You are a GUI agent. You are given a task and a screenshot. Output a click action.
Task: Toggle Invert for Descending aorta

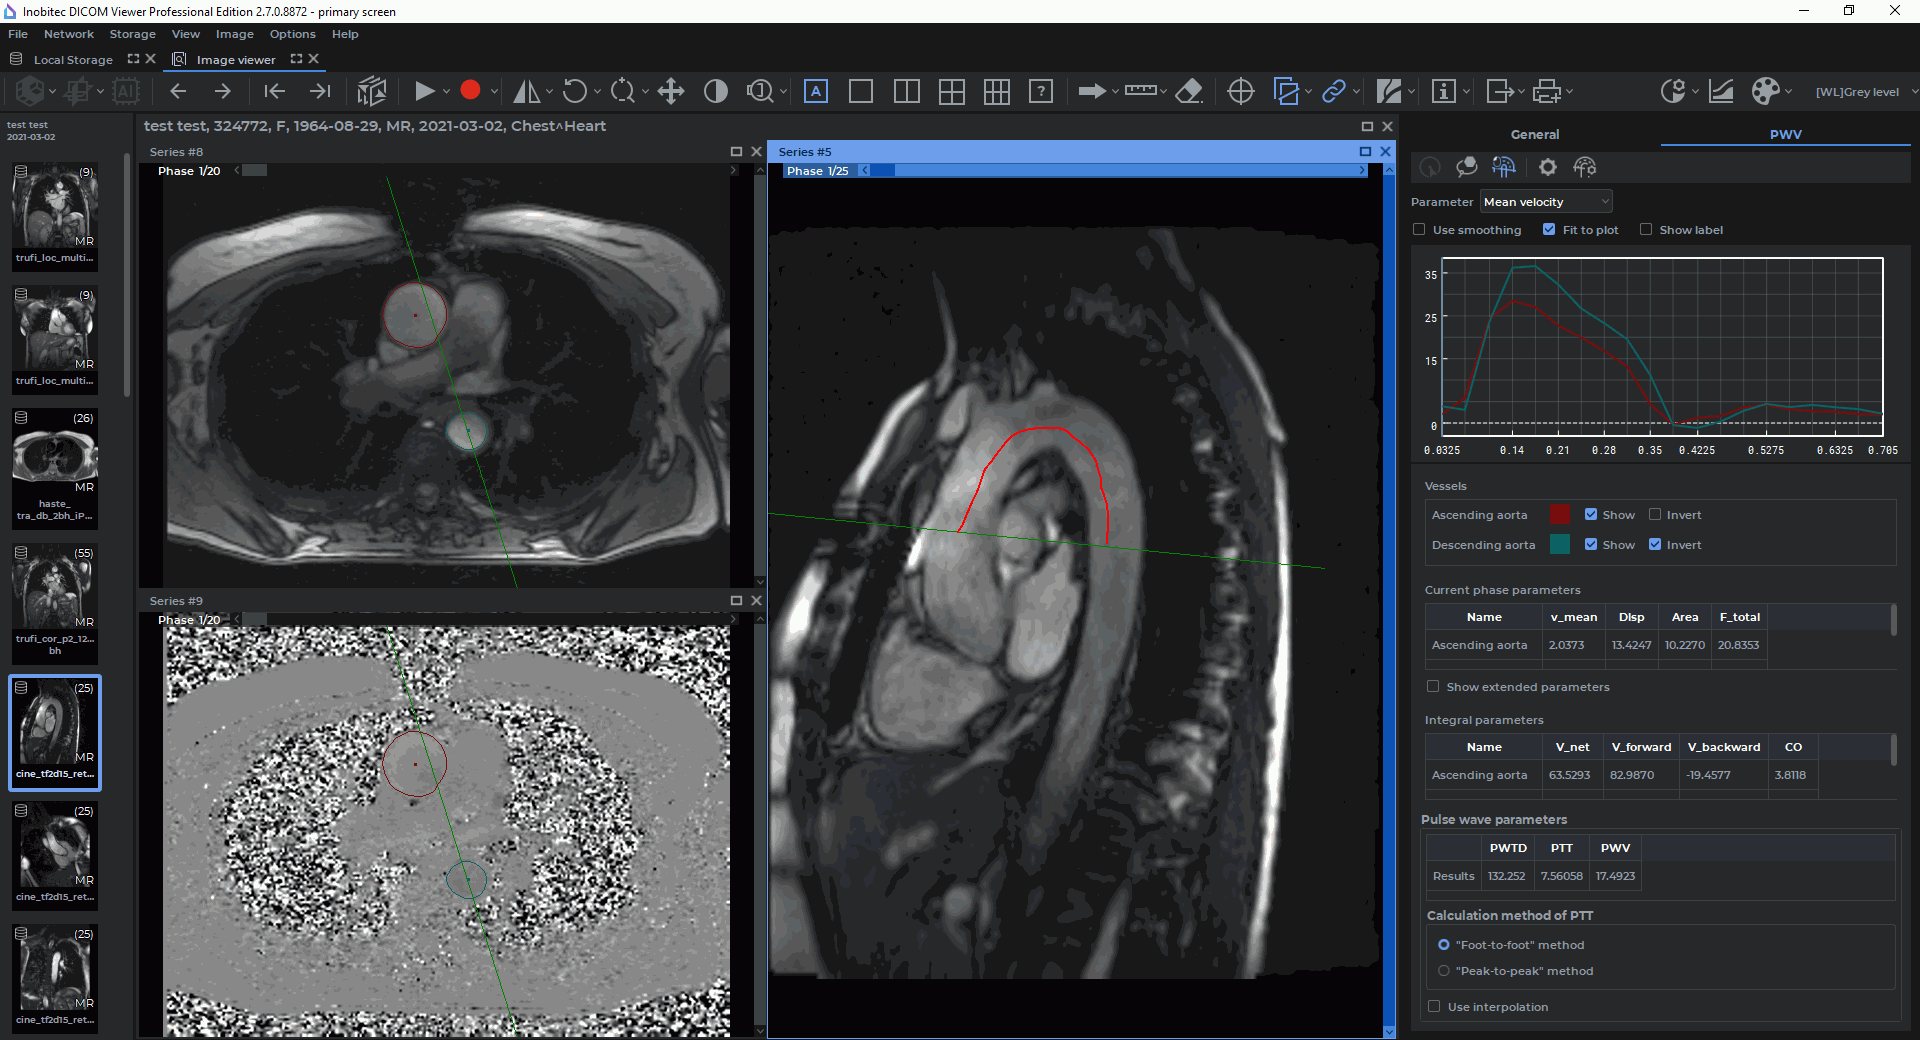click(1655, 545)
